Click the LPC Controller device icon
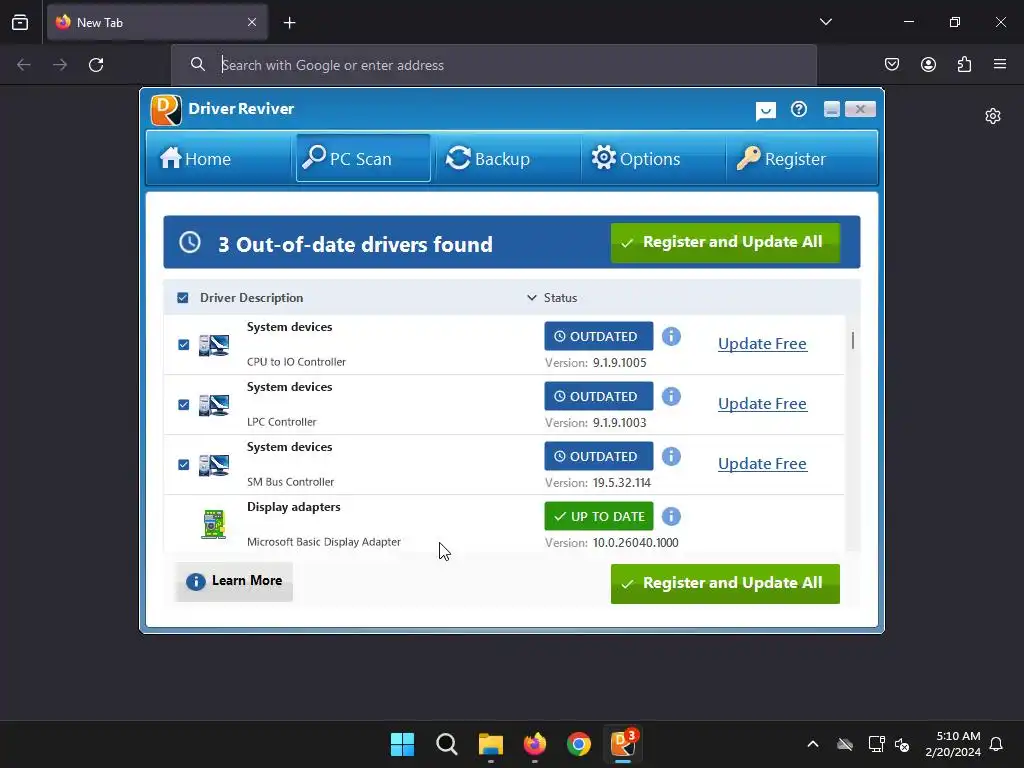Image resolution: width=1024 pixels, height=768 pixels. pos(214,405)
